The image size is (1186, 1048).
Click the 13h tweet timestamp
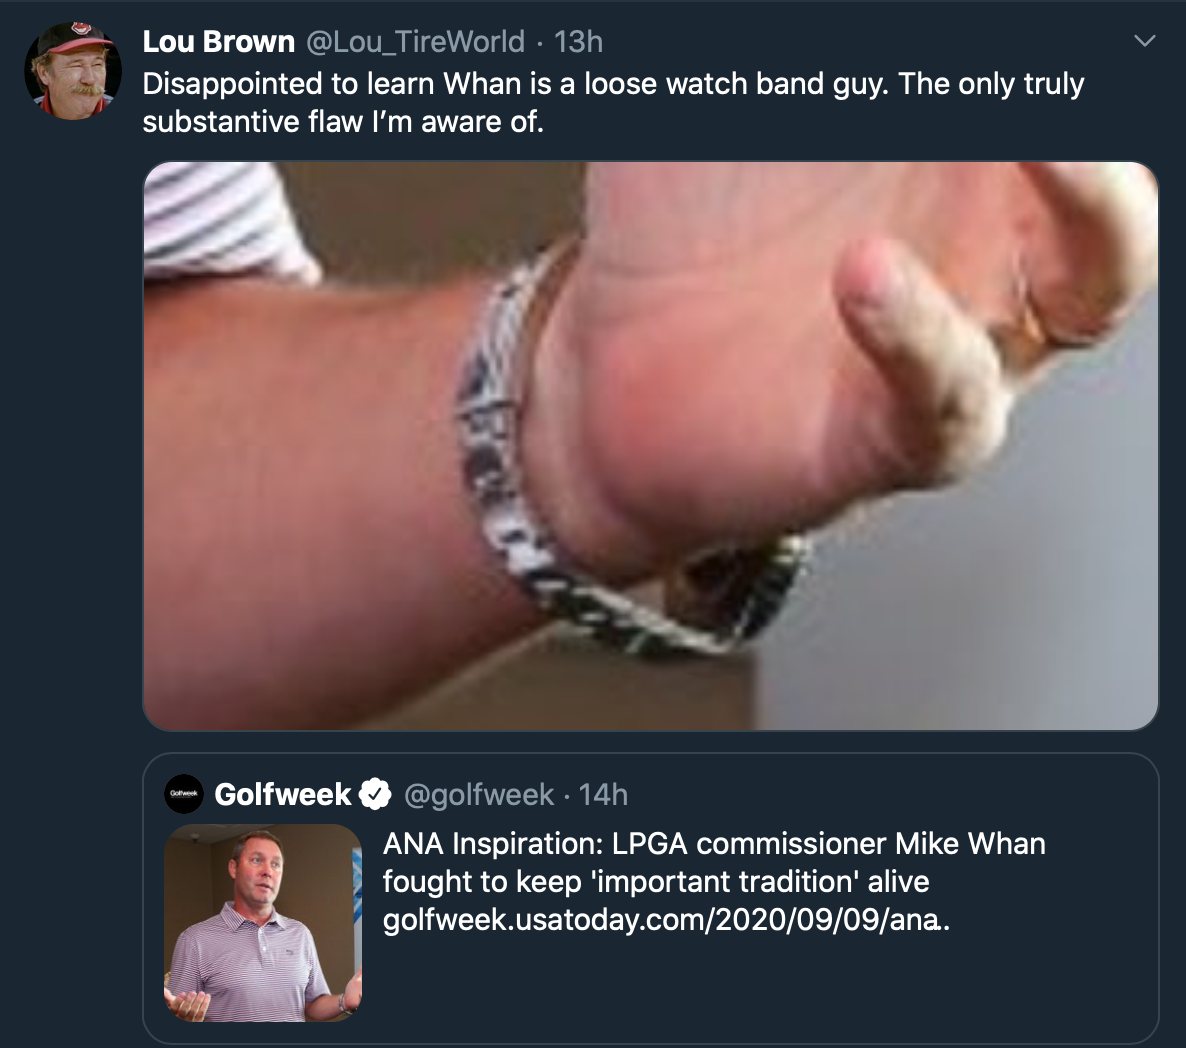tap(579, 42)
